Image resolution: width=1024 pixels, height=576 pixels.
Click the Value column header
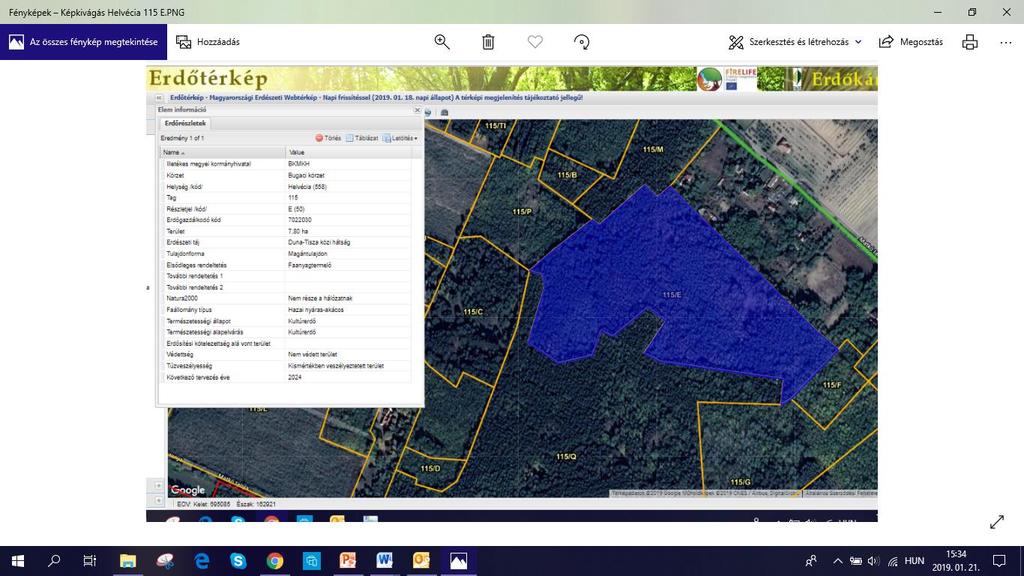(x=349, y=152)
